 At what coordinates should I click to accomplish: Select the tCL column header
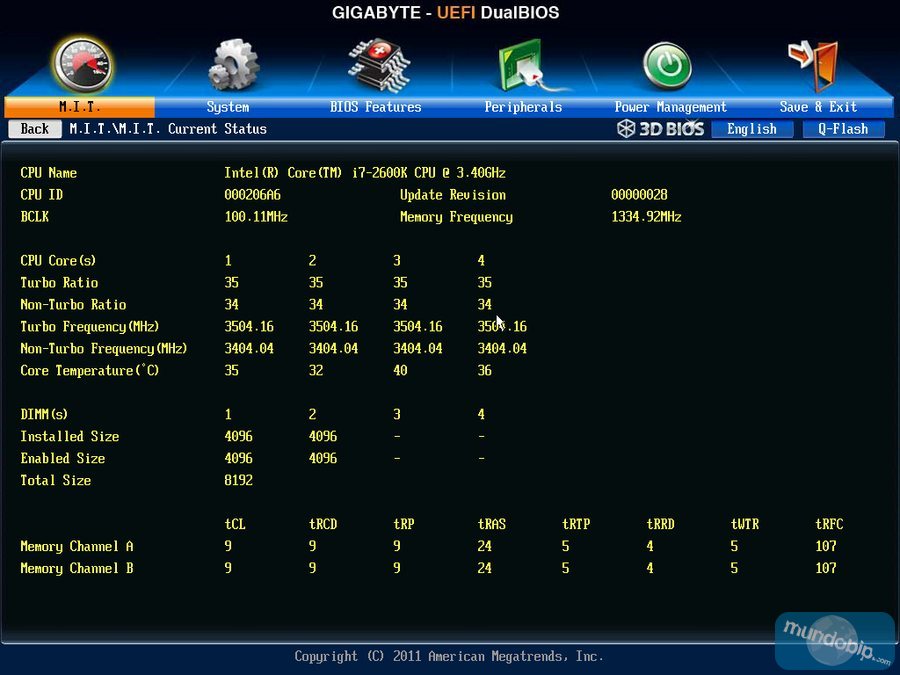(x=235, y=524)
